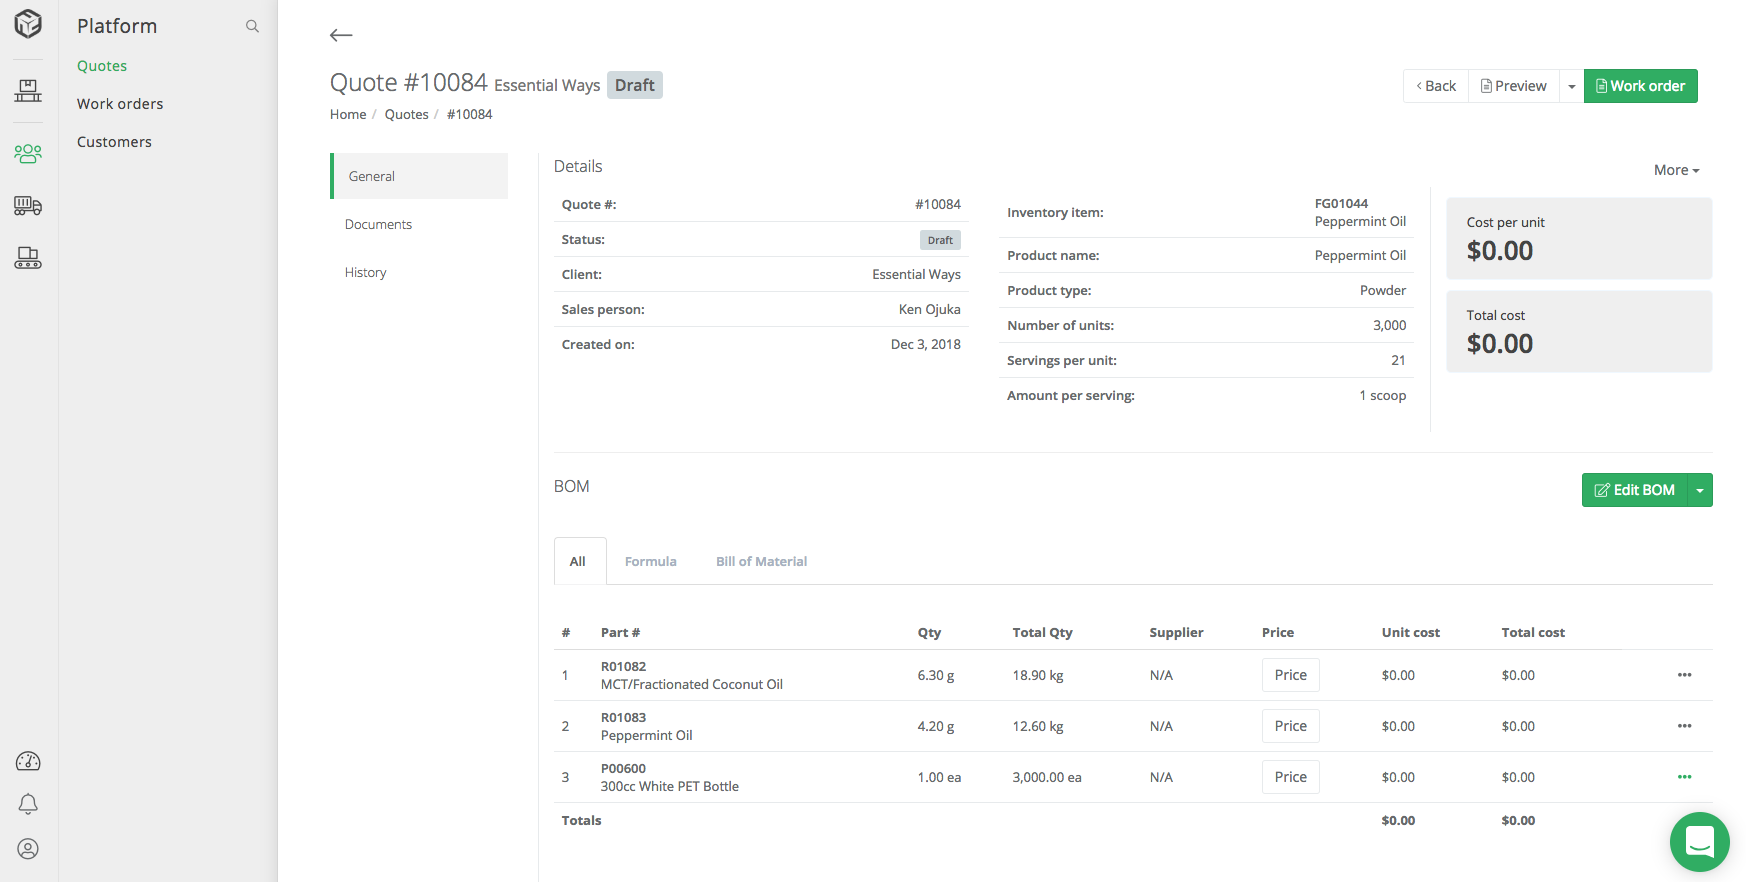This screenshot has height=882, width=1746.
Task: Click the search magnifier icon in sidebar
Action: 252,26
